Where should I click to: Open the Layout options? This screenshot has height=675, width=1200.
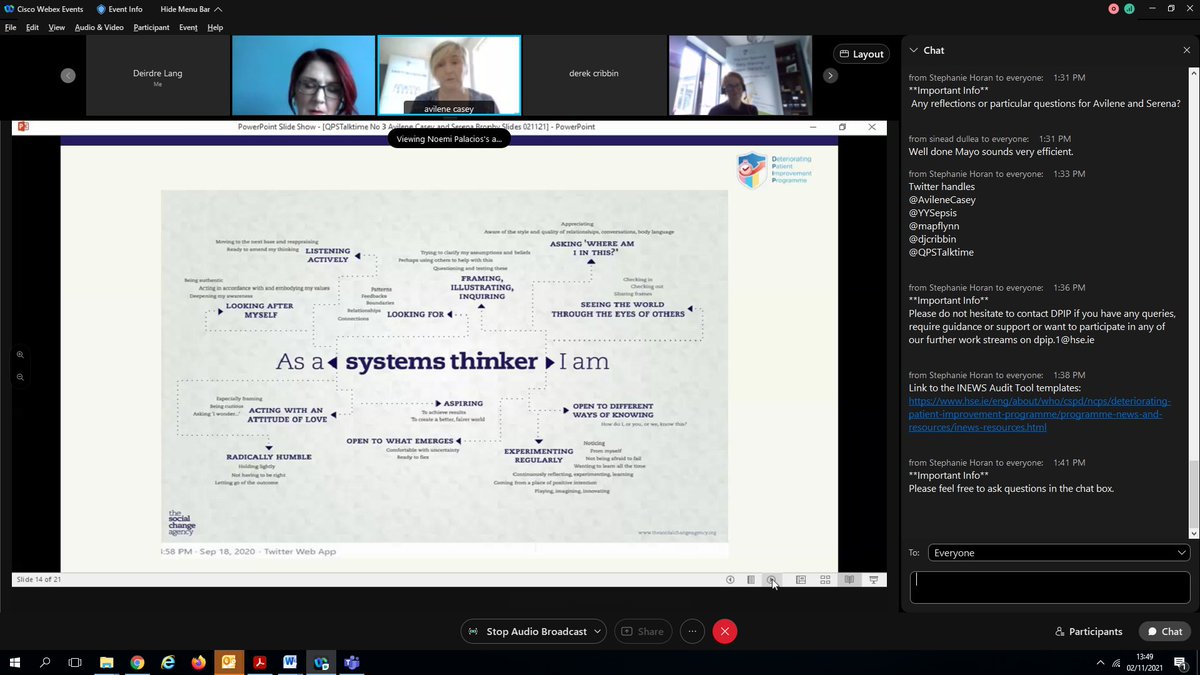(x=861, y=54)
